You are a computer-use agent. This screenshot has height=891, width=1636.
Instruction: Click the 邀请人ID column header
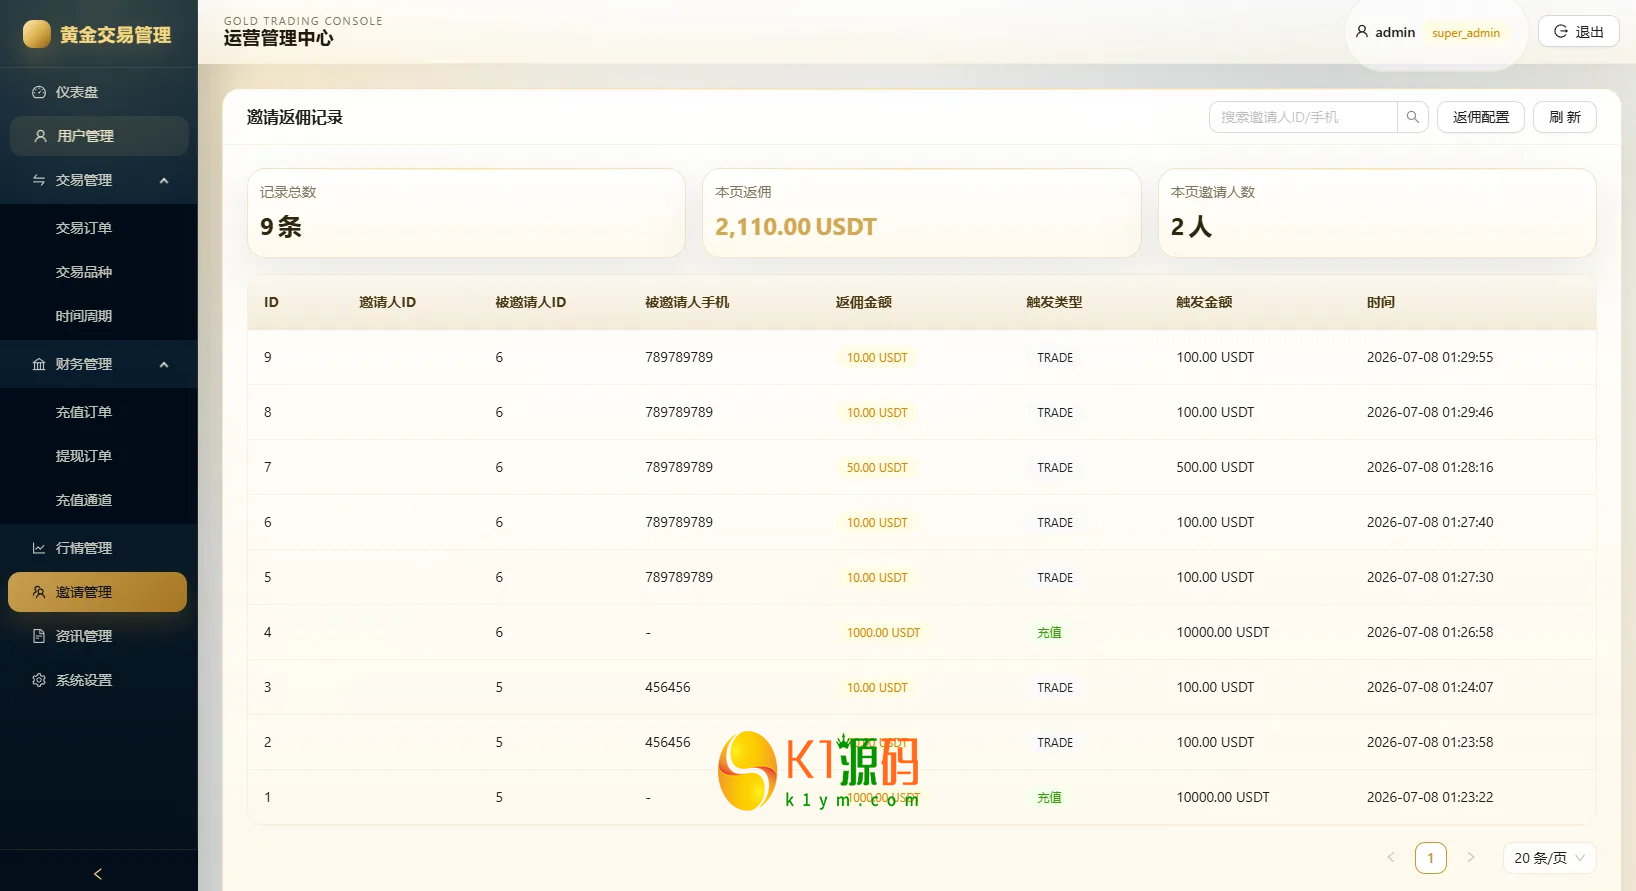tap(387, 302)
